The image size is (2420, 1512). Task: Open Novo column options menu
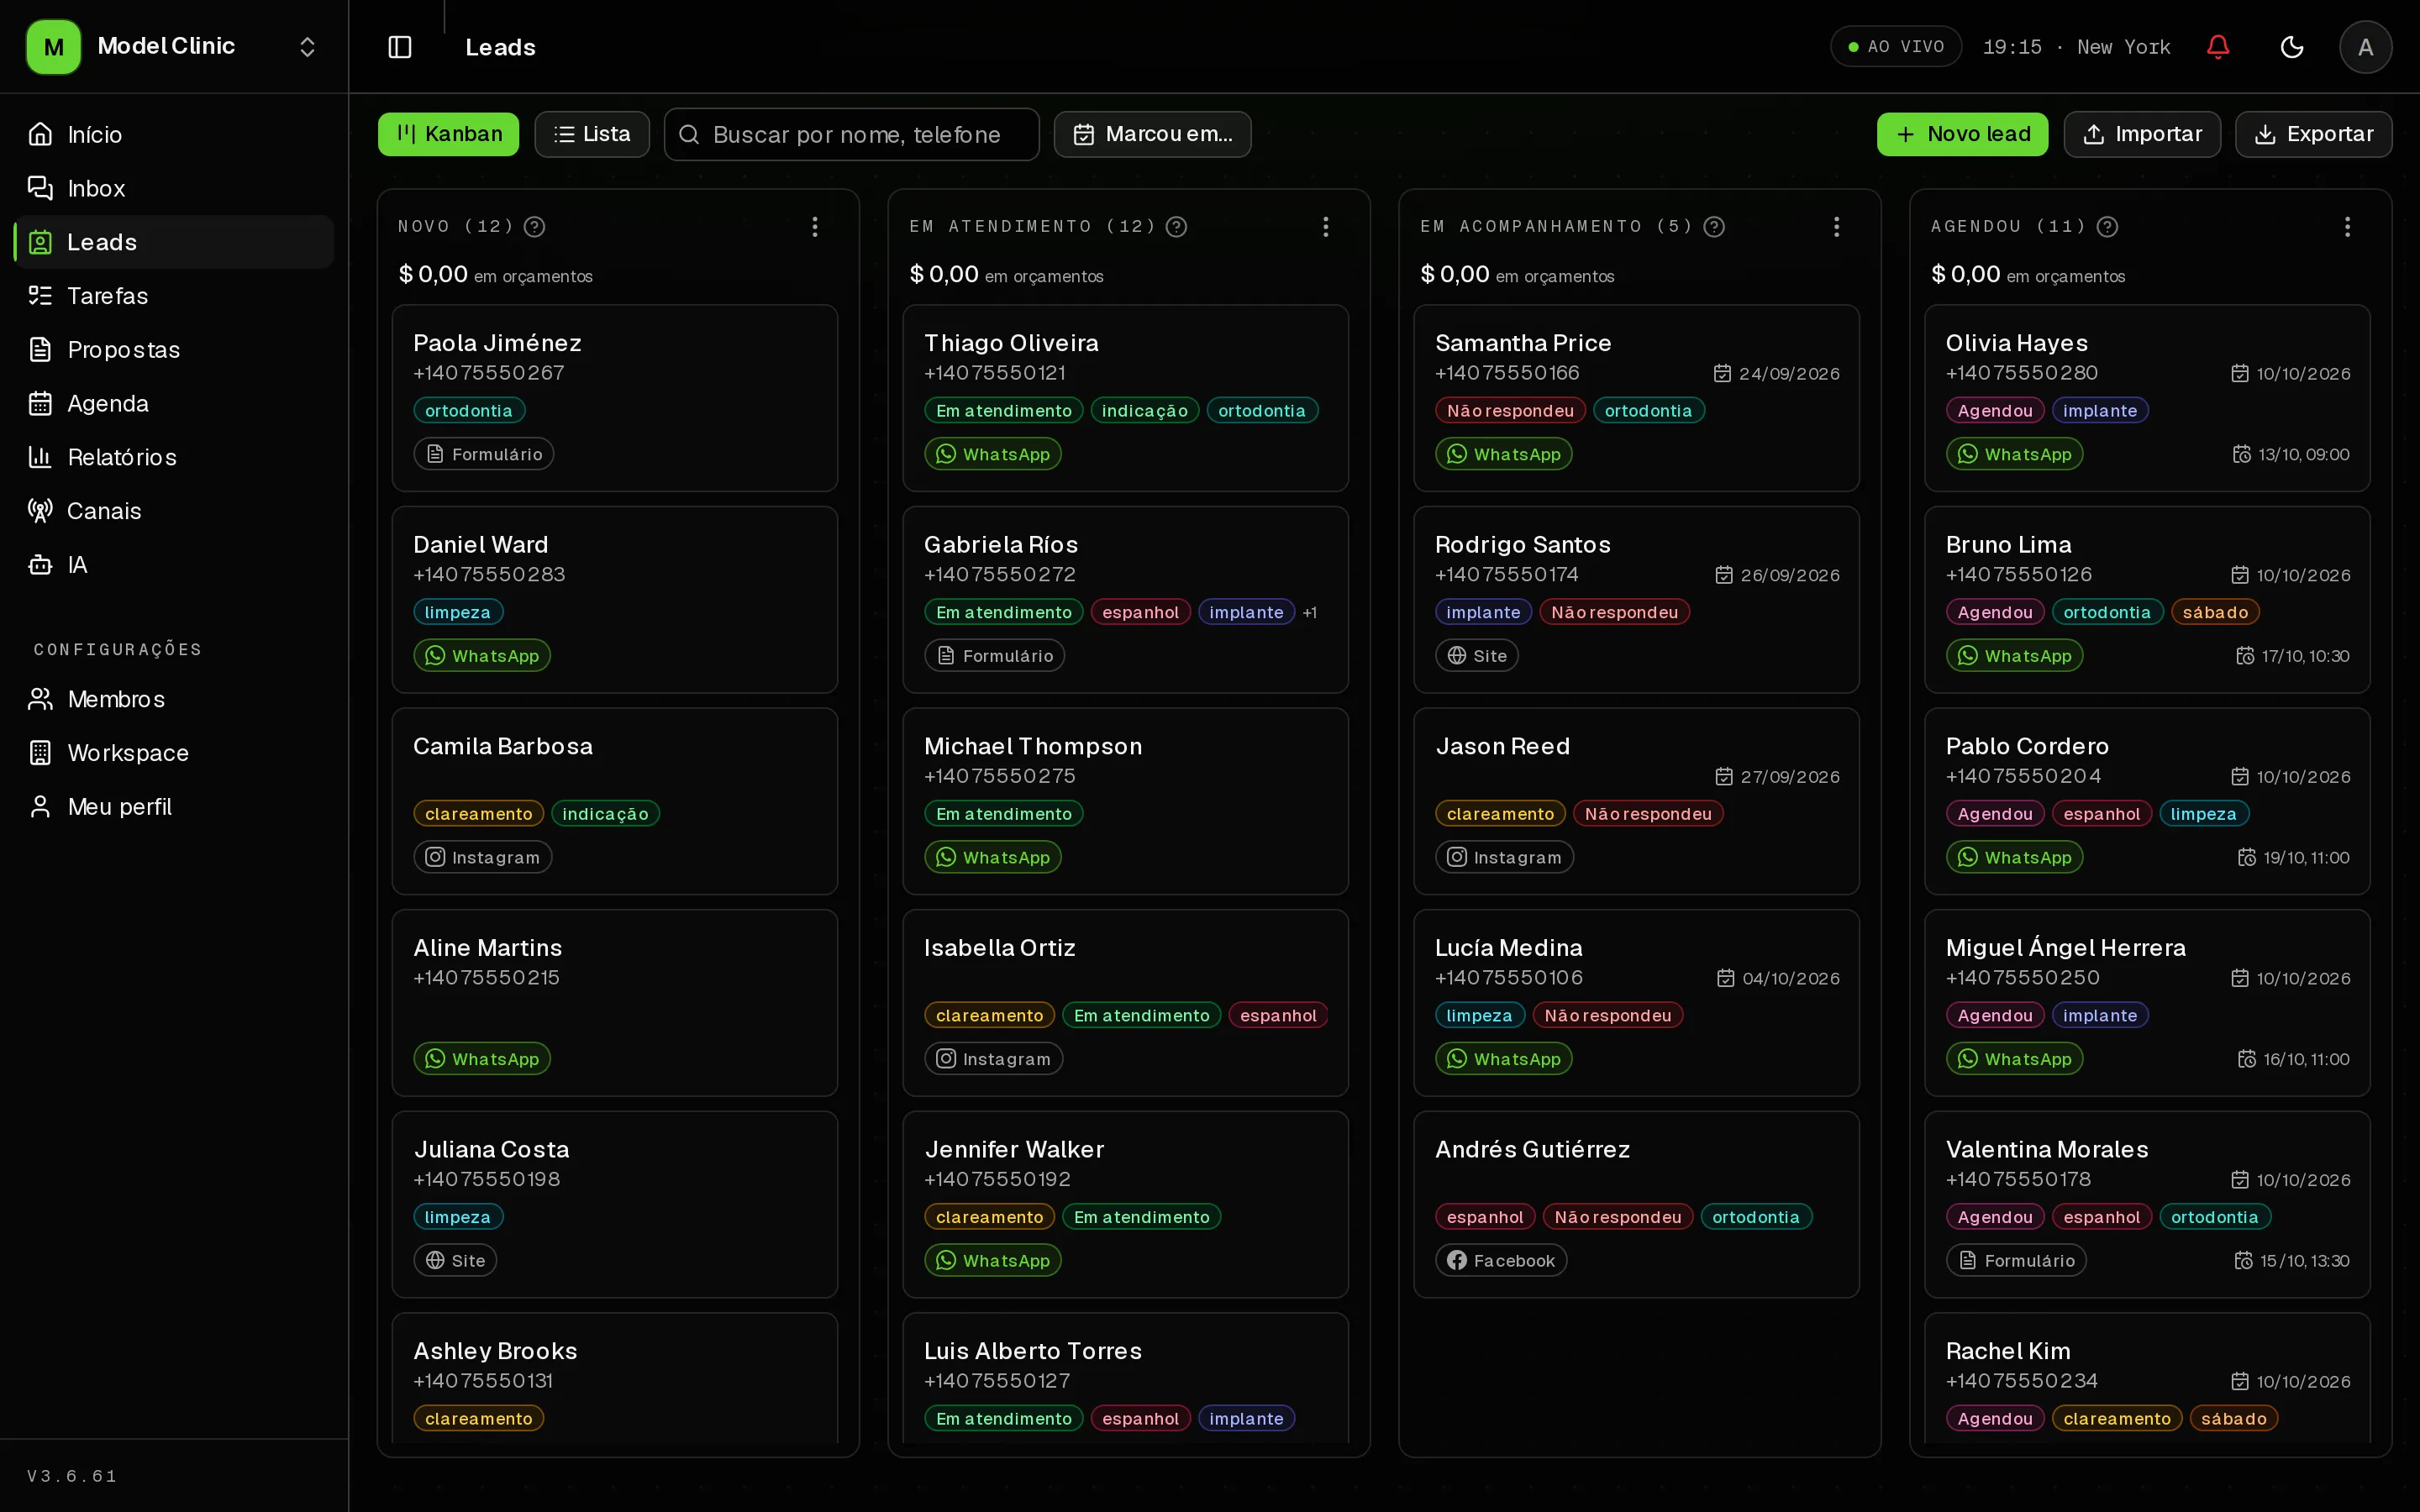(x=815, y=227)
